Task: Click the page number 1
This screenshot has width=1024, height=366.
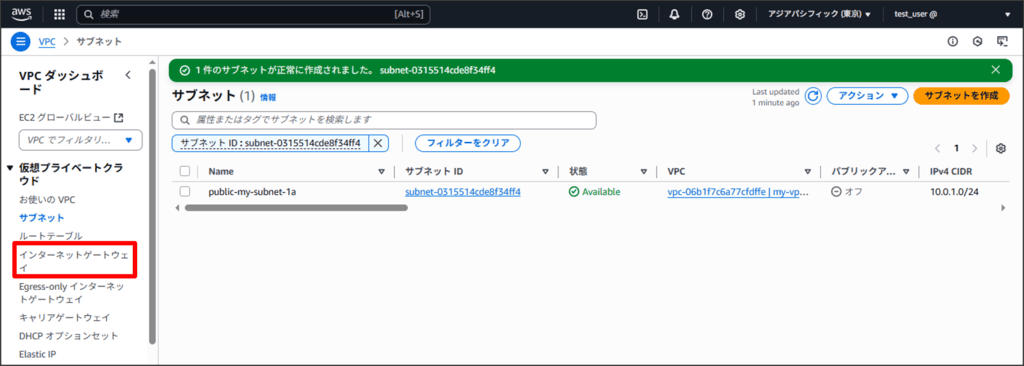Action: 956,148
